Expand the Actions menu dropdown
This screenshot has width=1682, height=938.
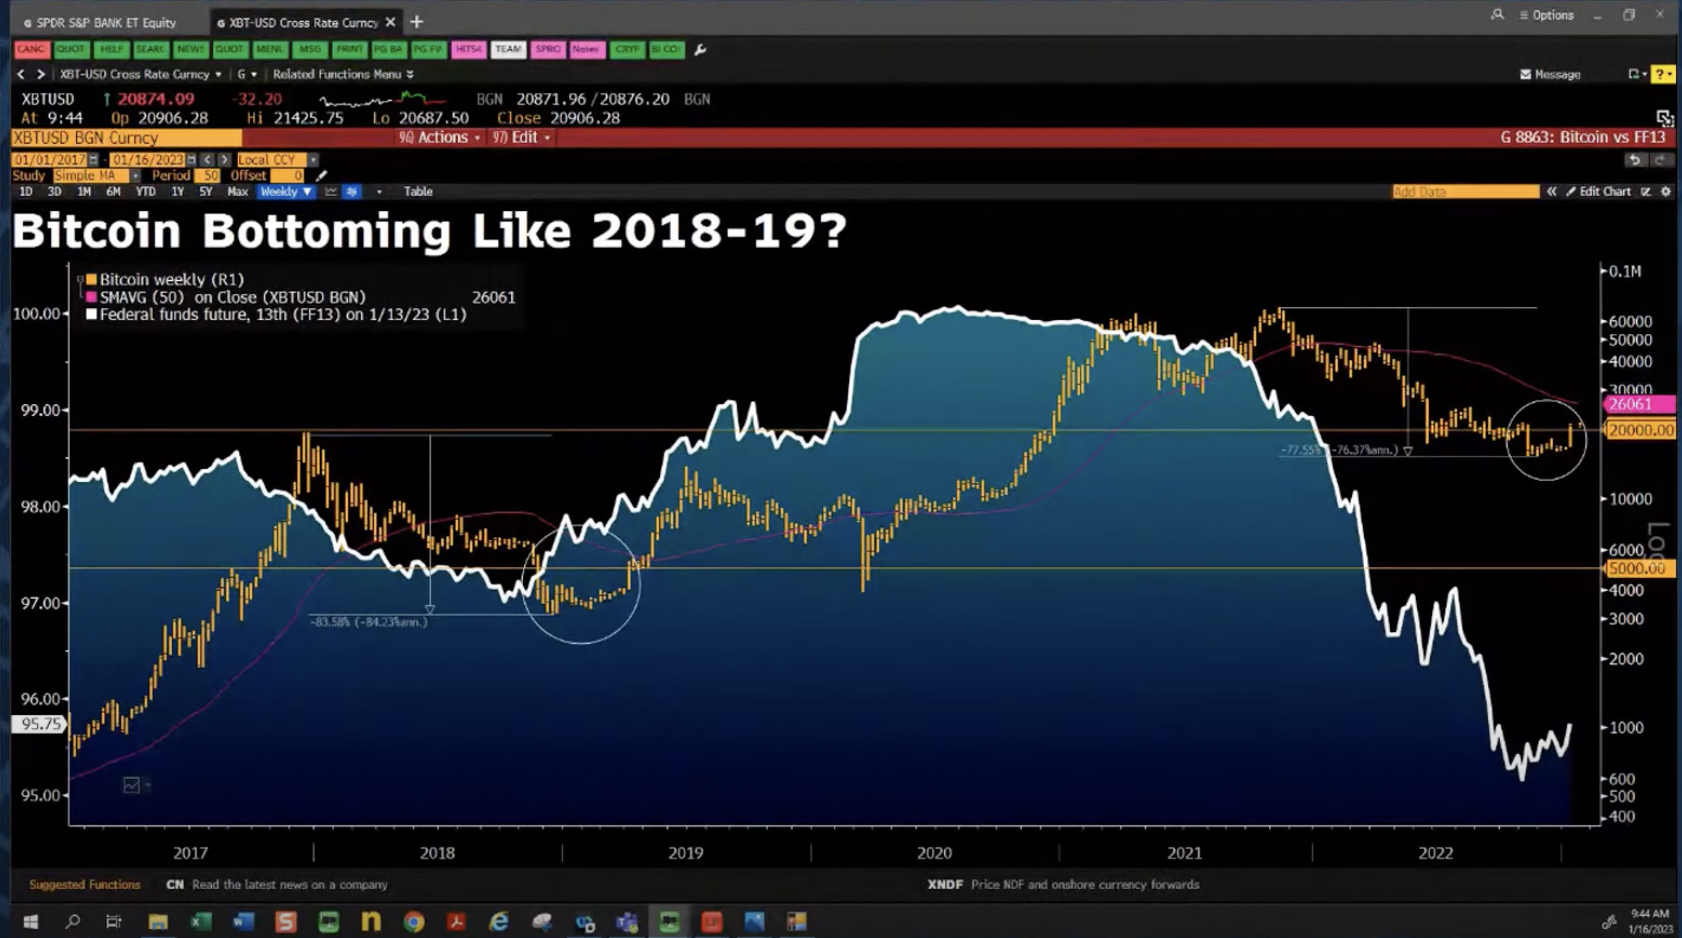pyautogui.click(x=439, y=138)
